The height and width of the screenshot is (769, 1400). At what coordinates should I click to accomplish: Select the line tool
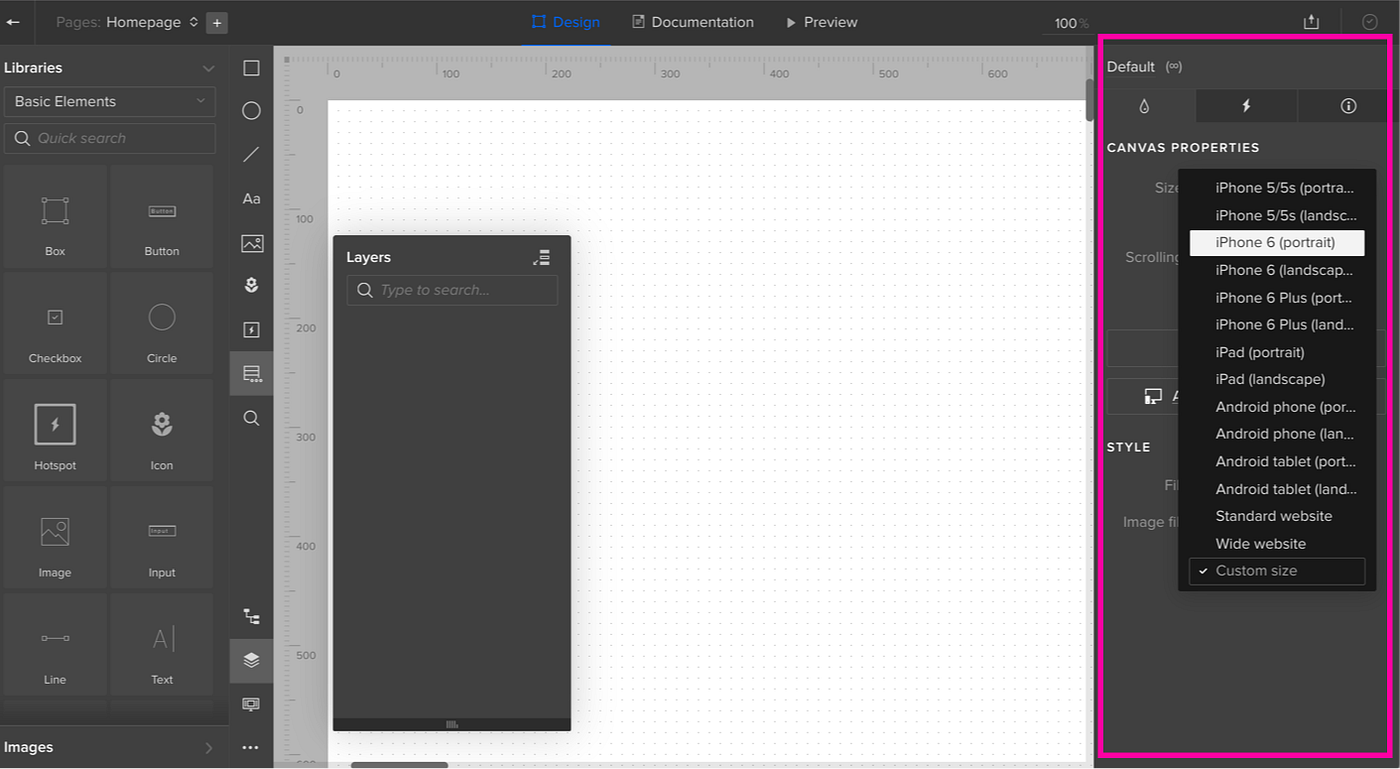[251, 154]
